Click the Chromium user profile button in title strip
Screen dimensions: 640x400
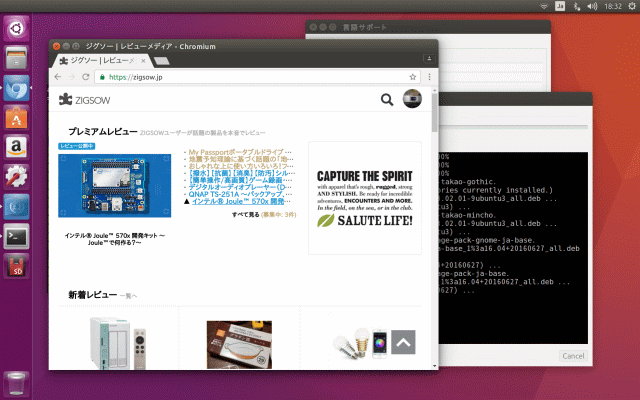429,58
